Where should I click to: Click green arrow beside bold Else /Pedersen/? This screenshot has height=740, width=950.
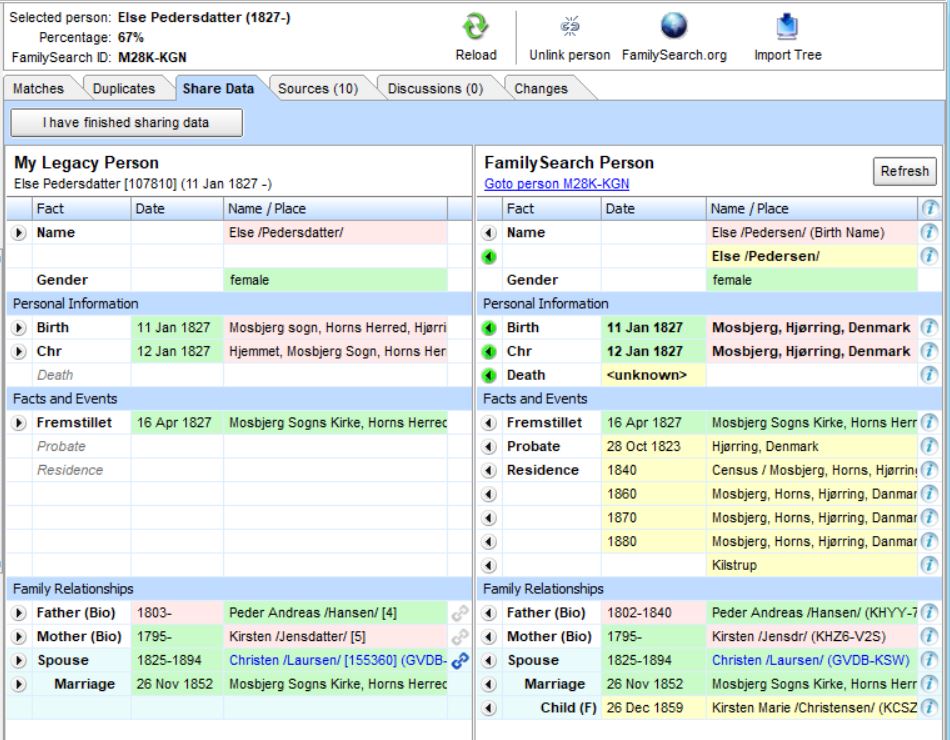pos(489,257)
